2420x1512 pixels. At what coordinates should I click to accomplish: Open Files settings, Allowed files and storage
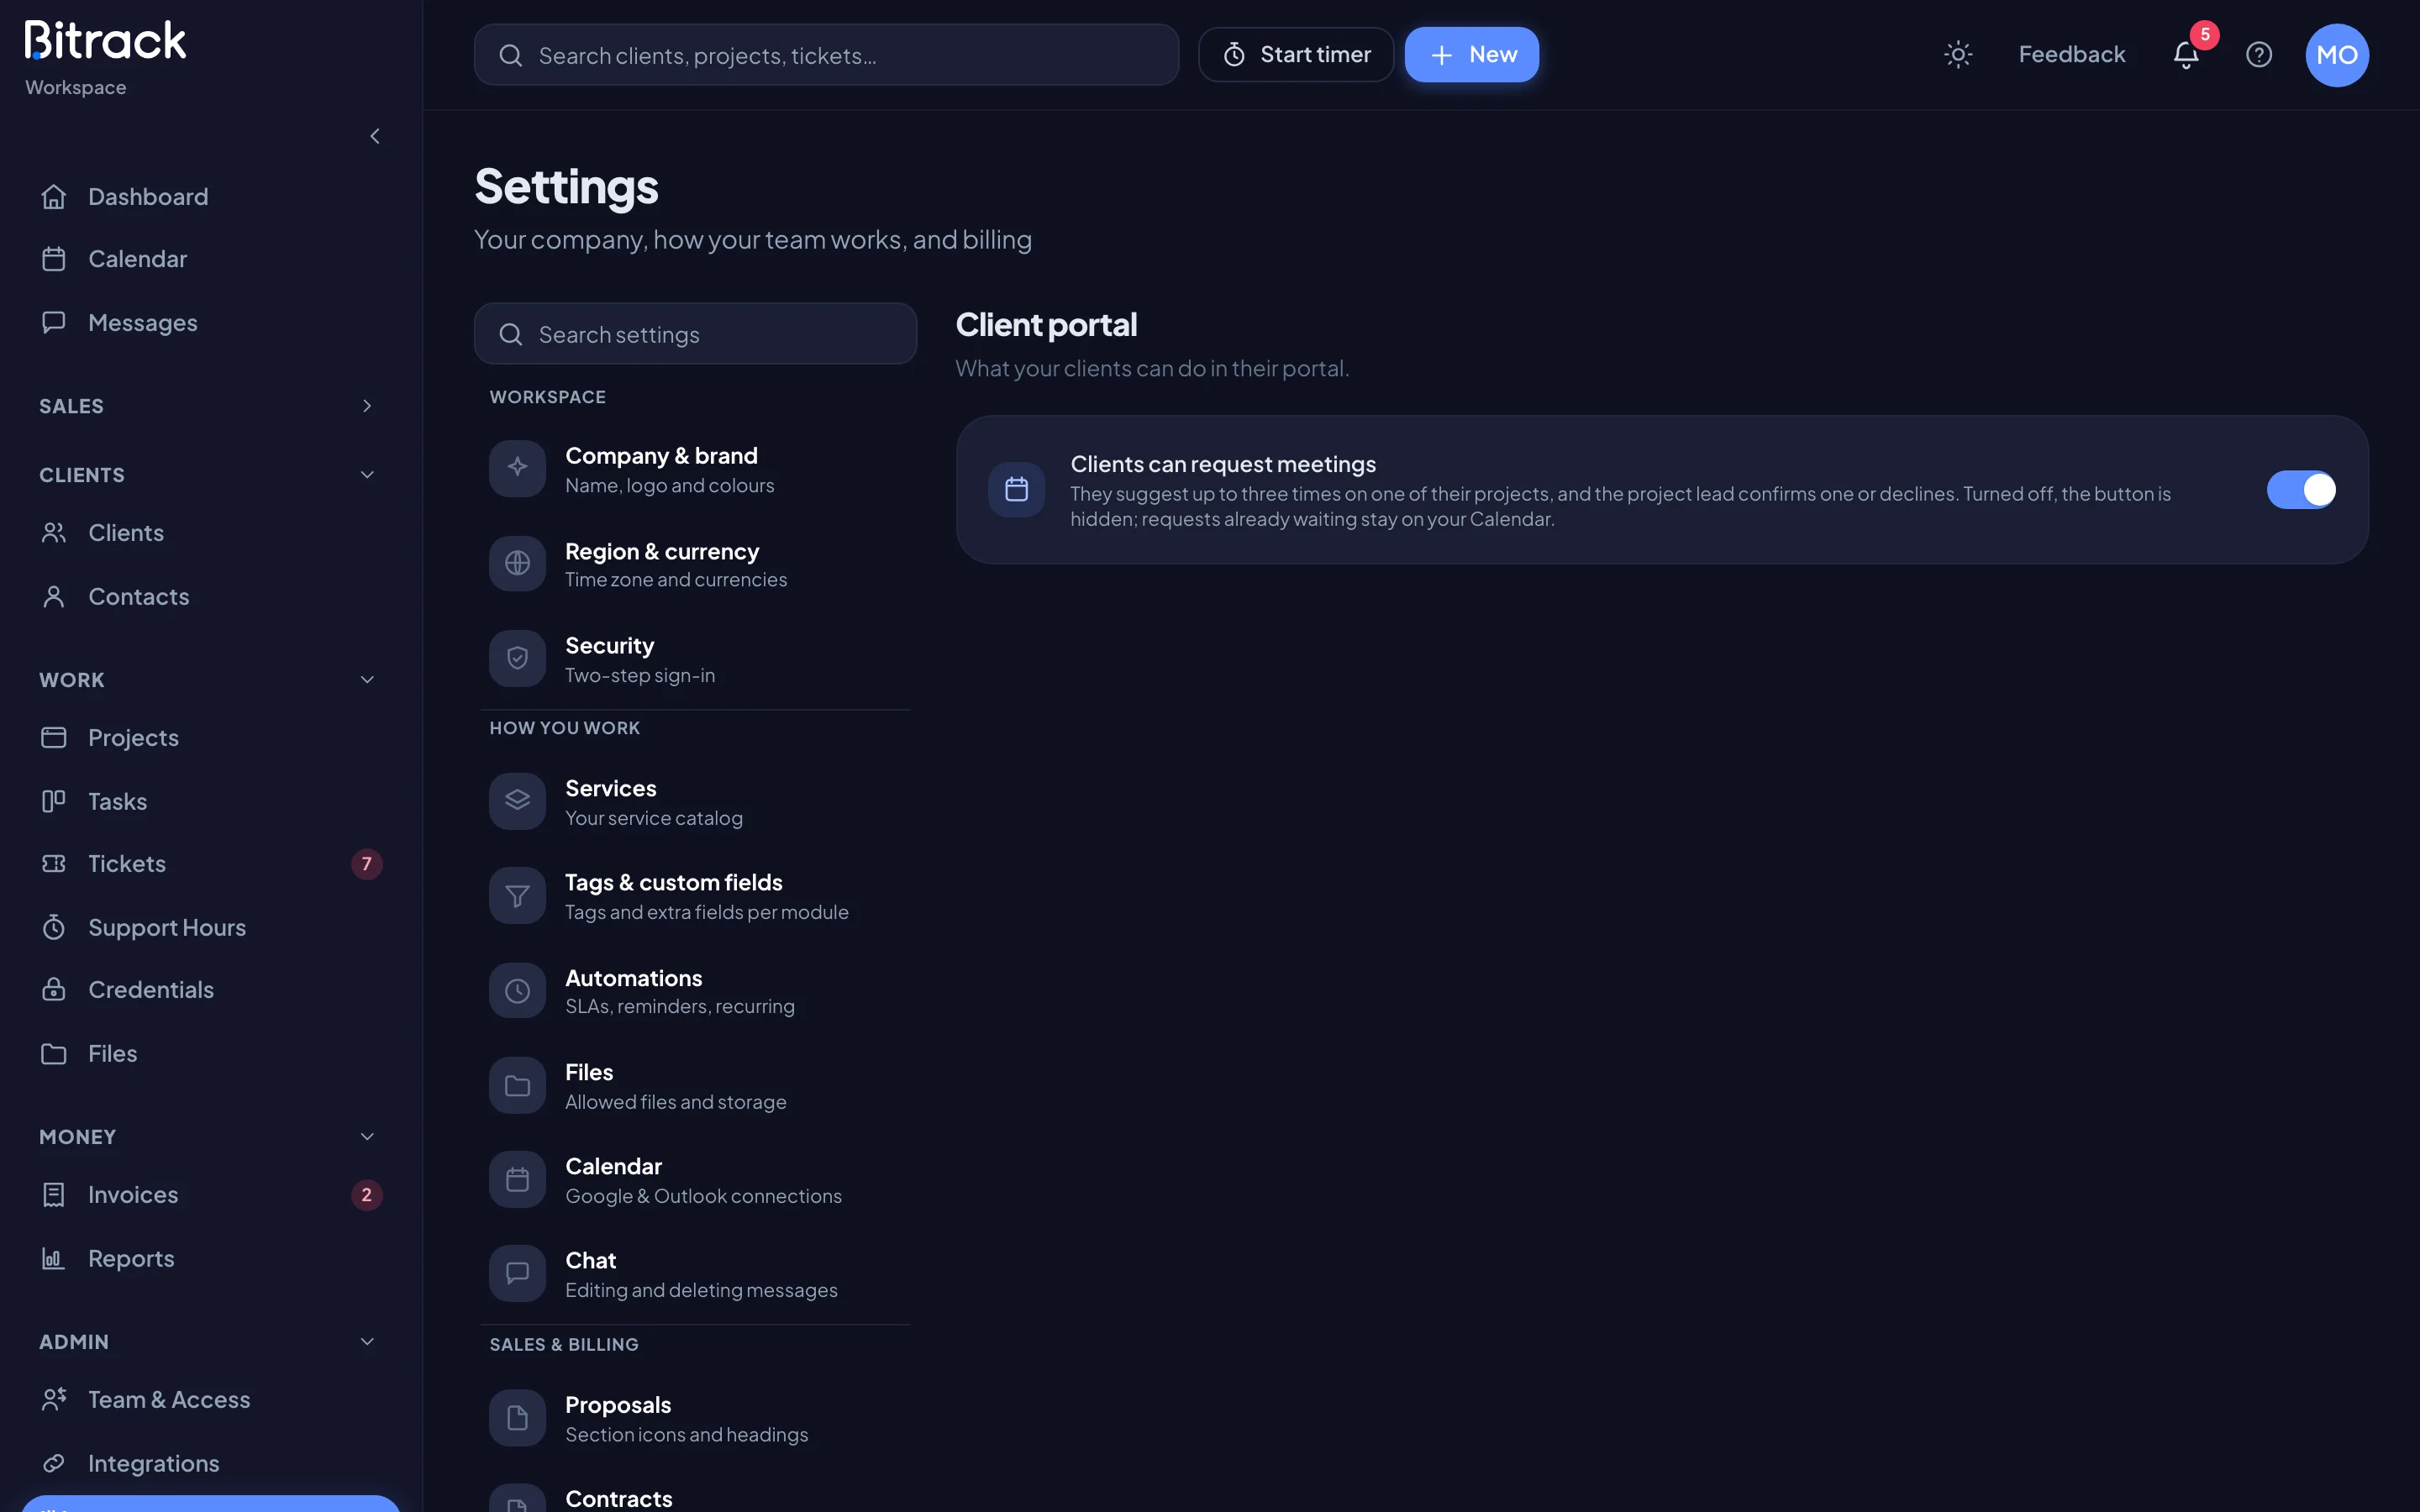(x=695, y=1086)
